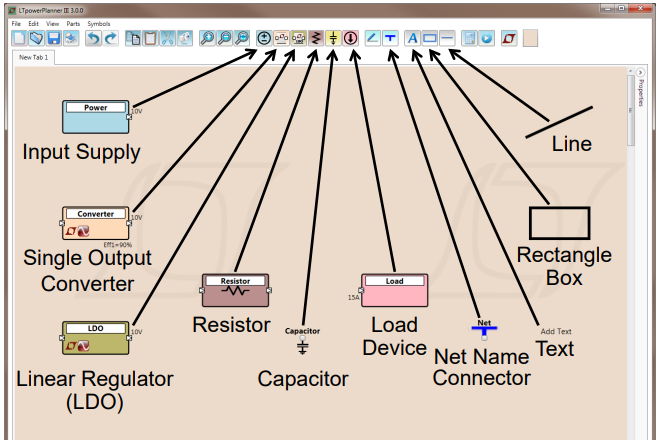Click the Save disk icon
The image size is (659, 440).
[x=54, y=38]
